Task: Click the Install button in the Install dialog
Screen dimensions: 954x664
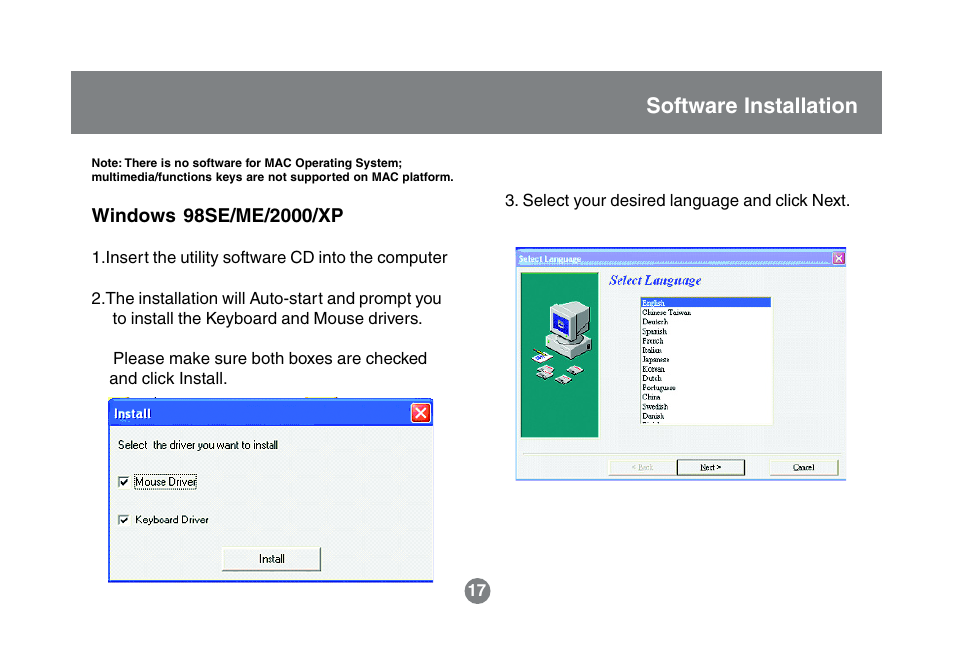Action: point(271,559)
